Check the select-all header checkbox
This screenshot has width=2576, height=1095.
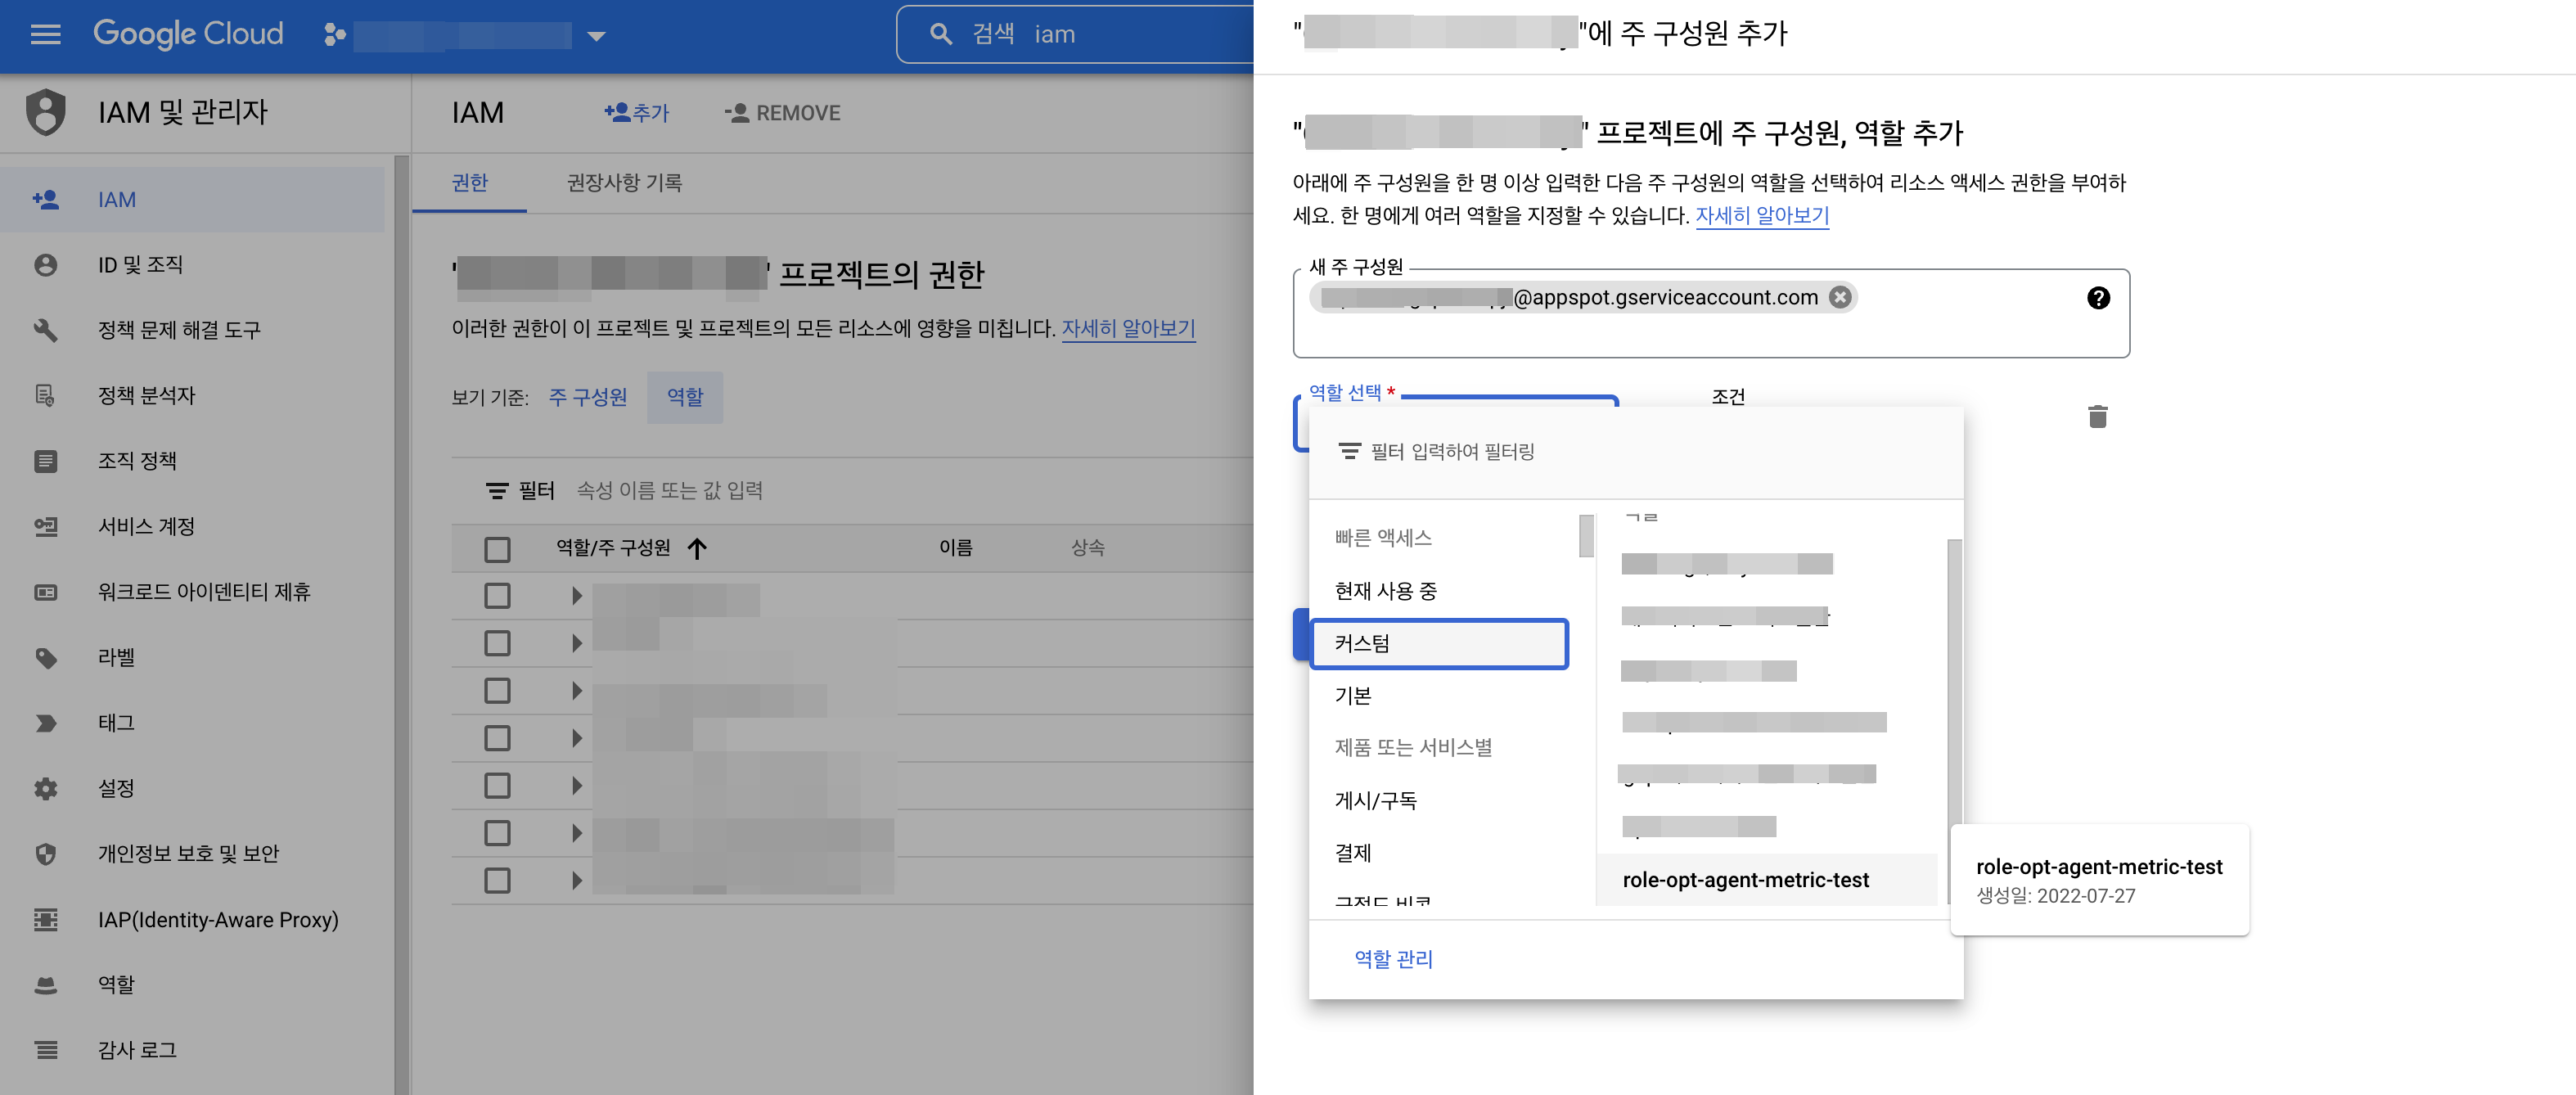[497, 549]
